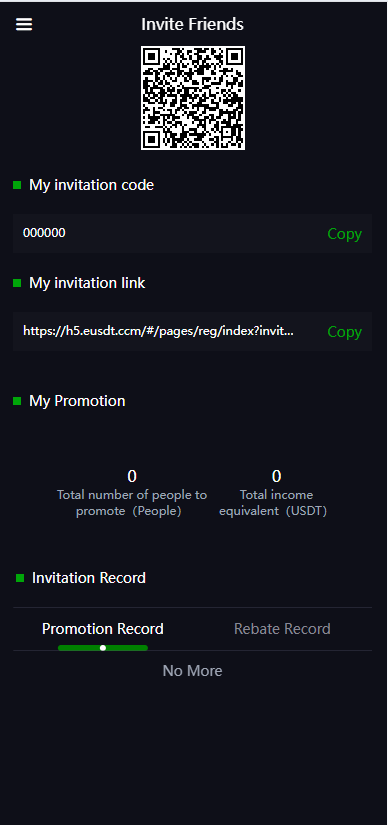Click the green square beside My invitation code
Viewport: 388px width, 825px height.
click(17, 185)
